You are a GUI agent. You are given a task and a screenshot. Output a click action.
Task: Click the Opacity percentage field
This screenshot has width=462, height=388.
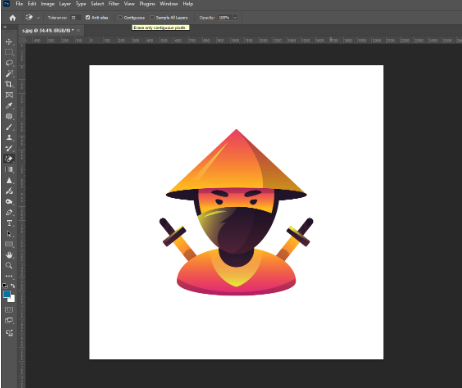pyautogui.click(x=224, y=17)
